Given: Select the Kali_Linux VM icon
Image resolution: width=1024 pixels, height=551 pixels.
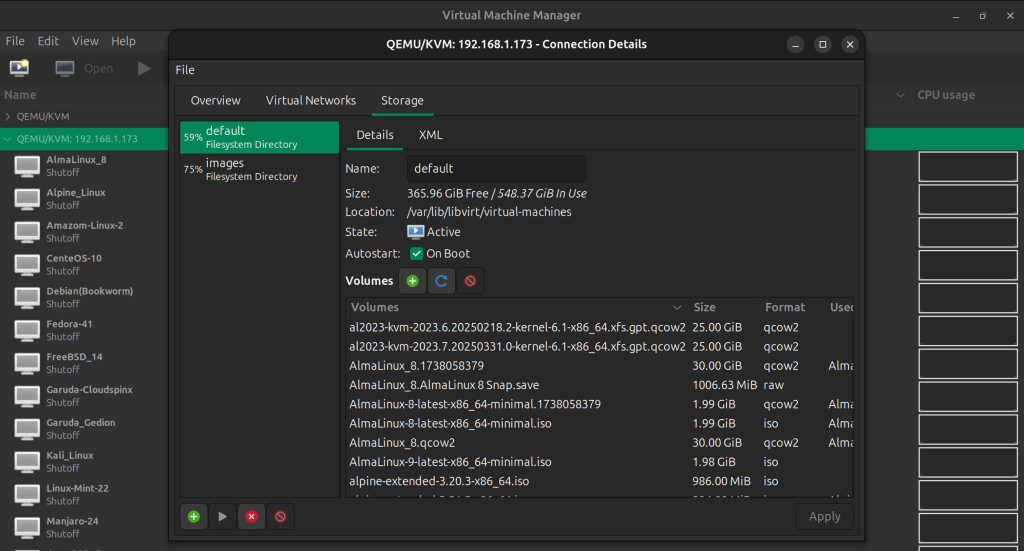Looking at the screenshot, I should tap(27, 462).
